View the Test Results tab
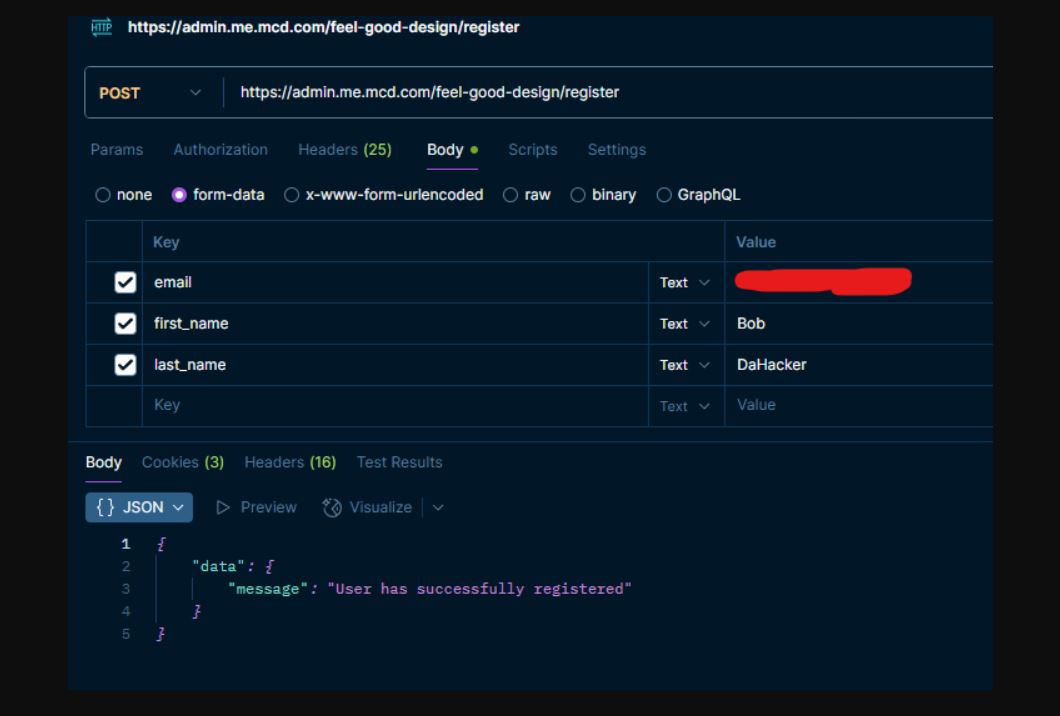Viewport: 1060px width, 716px height. 399,462
